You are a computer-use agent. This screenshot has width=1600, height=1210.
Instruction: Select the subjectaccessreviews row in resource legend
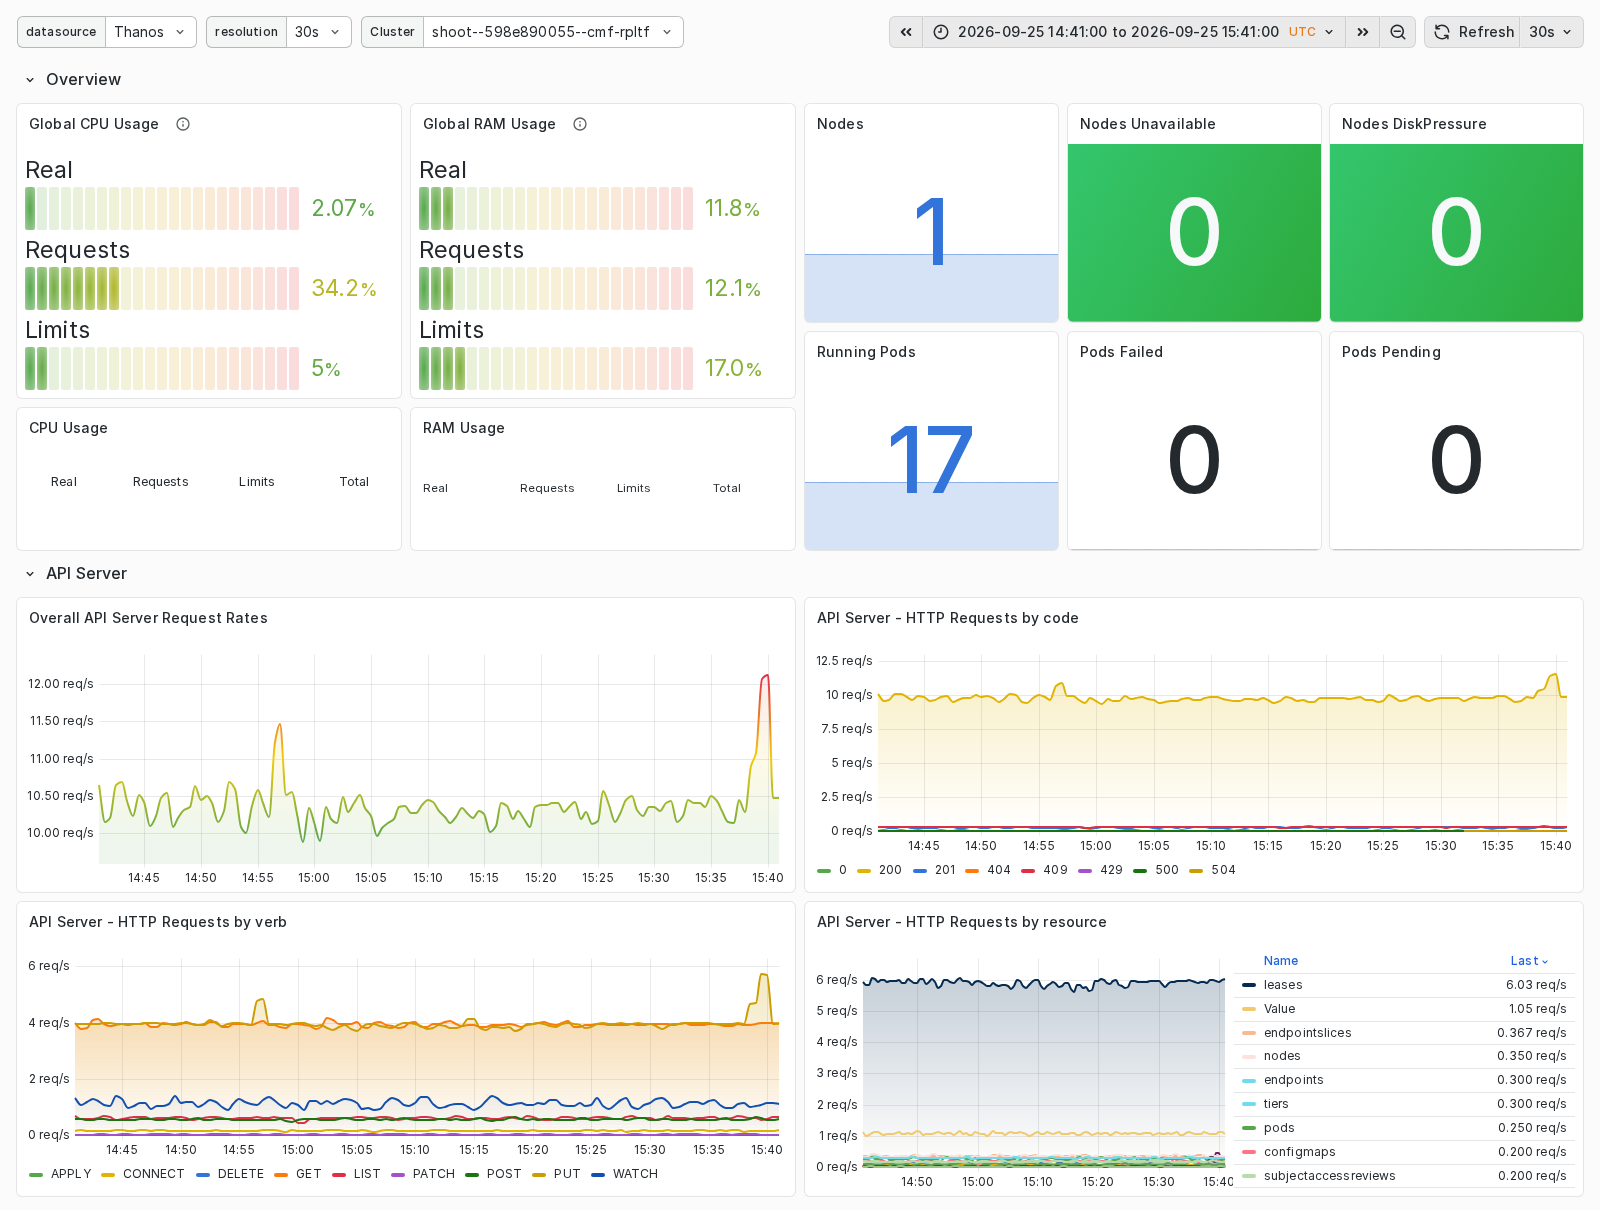1404,1176
